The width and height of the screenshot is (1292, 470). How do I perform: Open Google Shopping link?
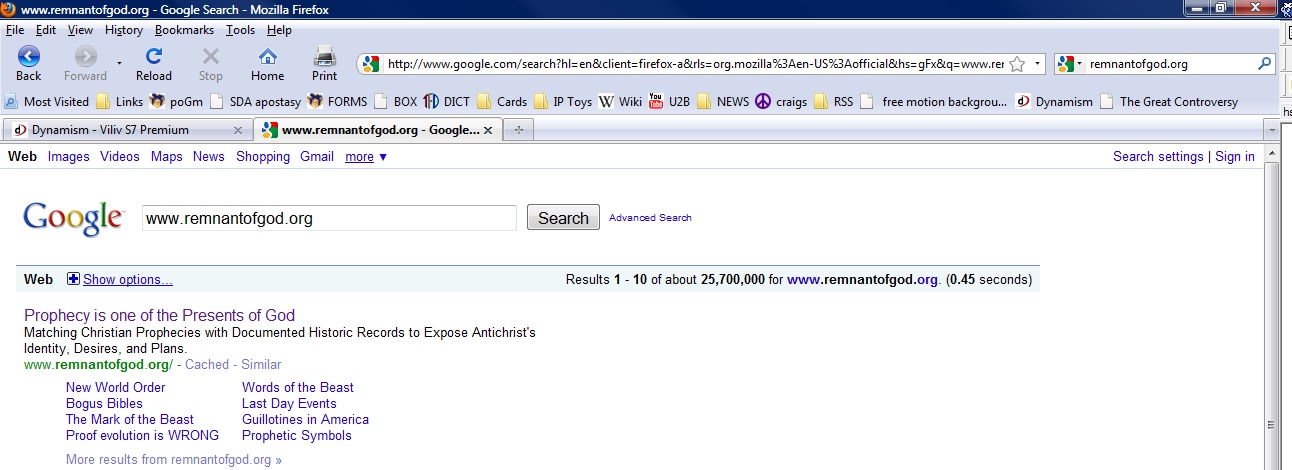pyautogui.click(x=263, y=157)
